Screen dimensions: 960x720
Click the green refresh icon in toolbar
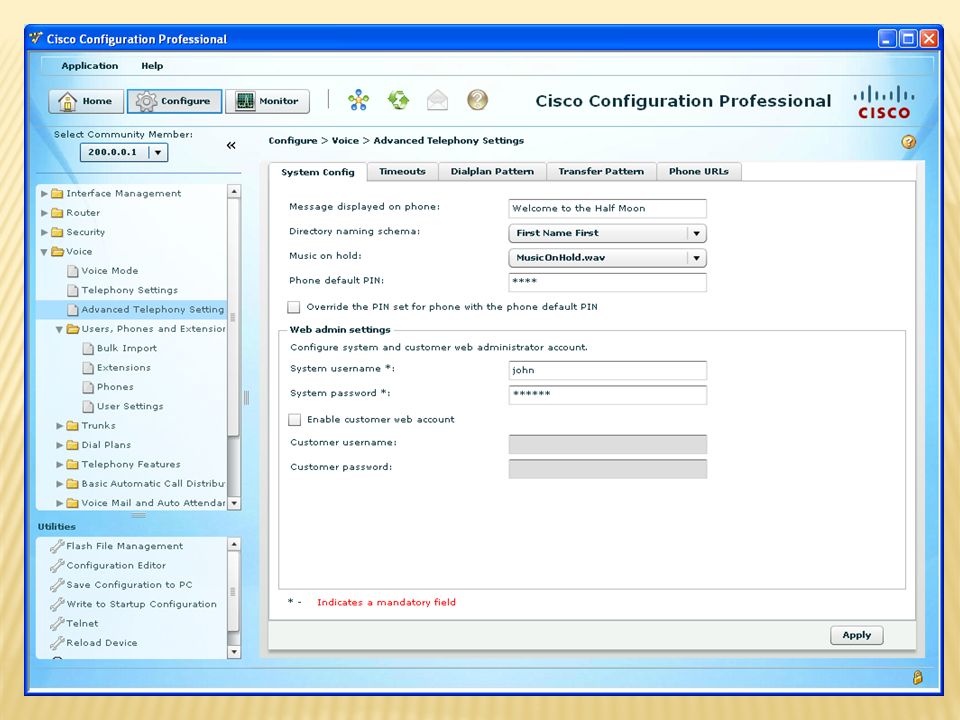click(398, 100)
